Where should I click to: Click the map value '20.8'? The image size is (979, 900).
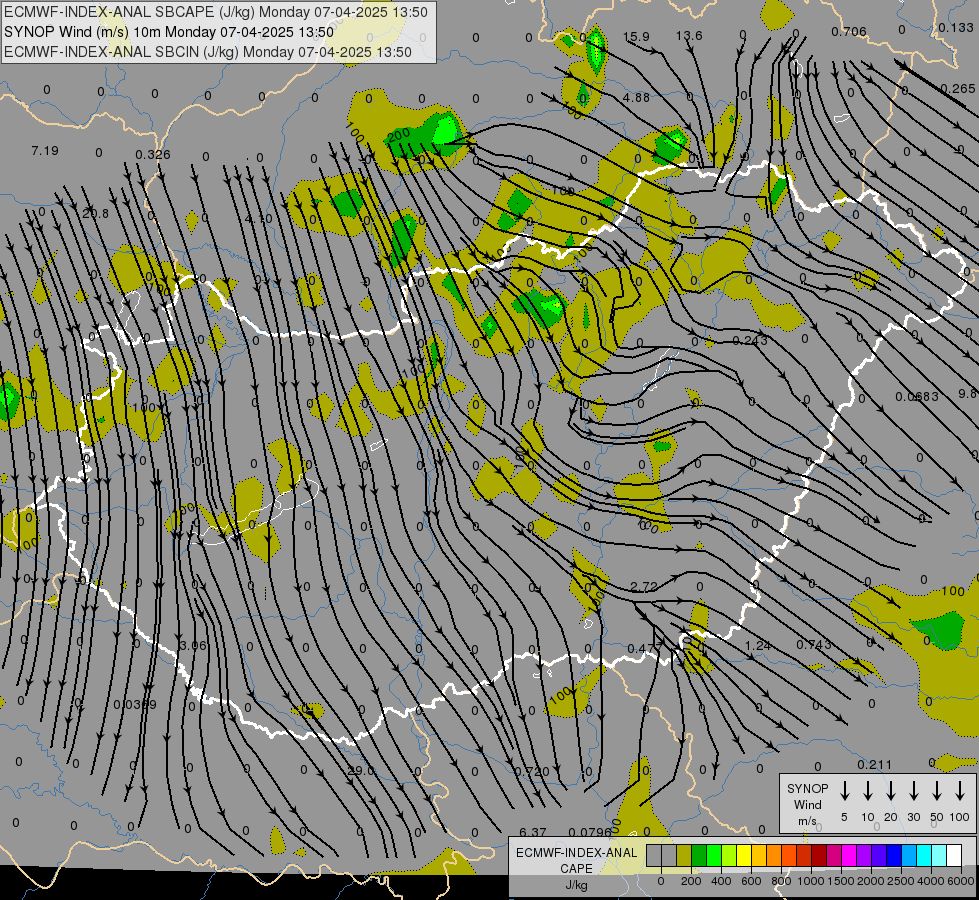95,214
